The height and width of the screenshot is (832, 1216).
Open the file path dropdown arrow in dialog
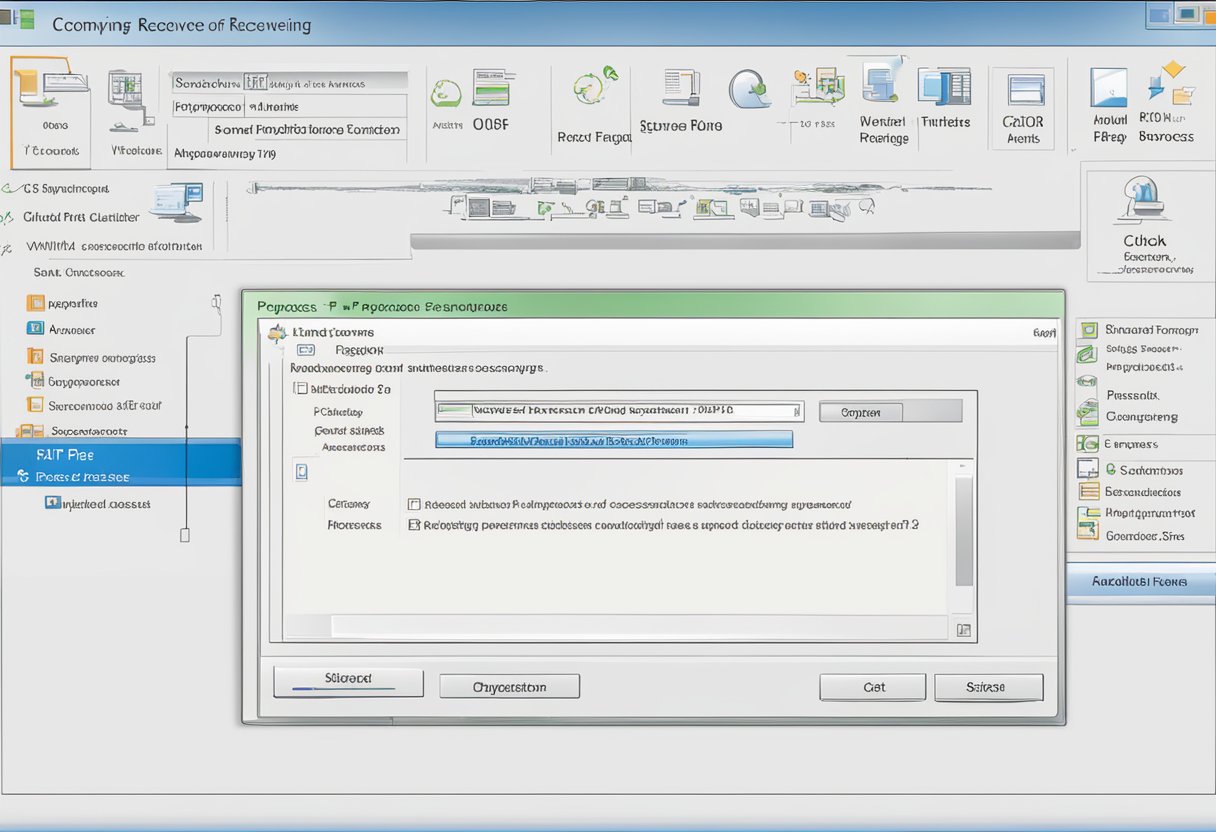(797, 410)
